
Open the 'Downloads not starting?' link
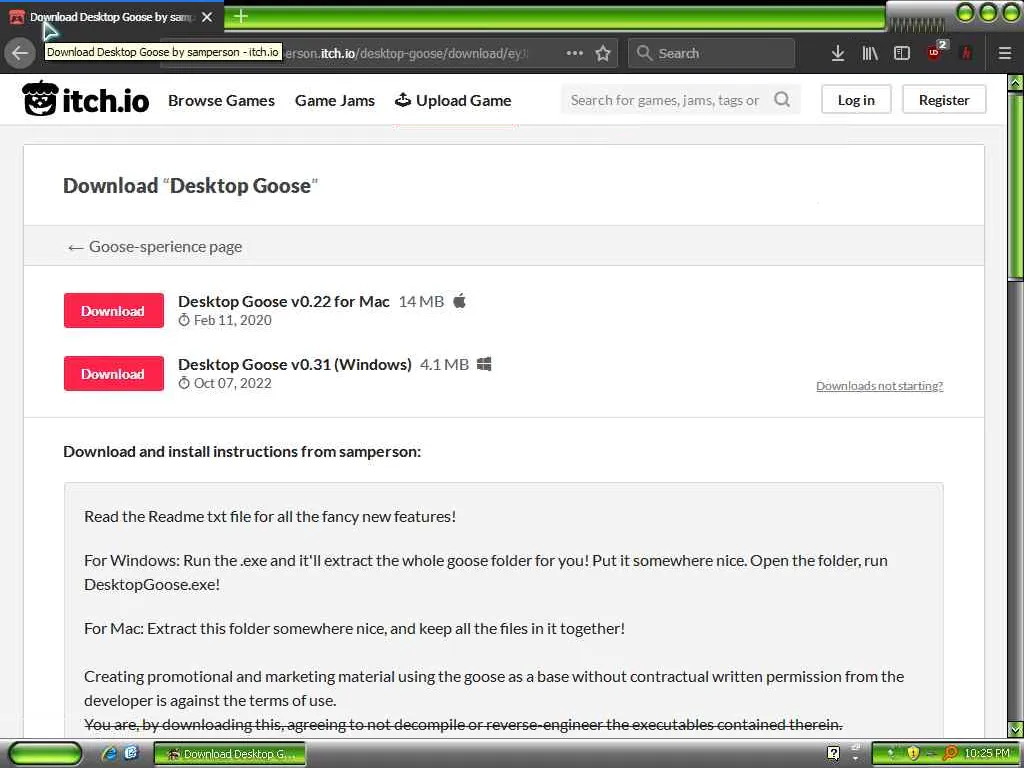[x=880, y=386]
